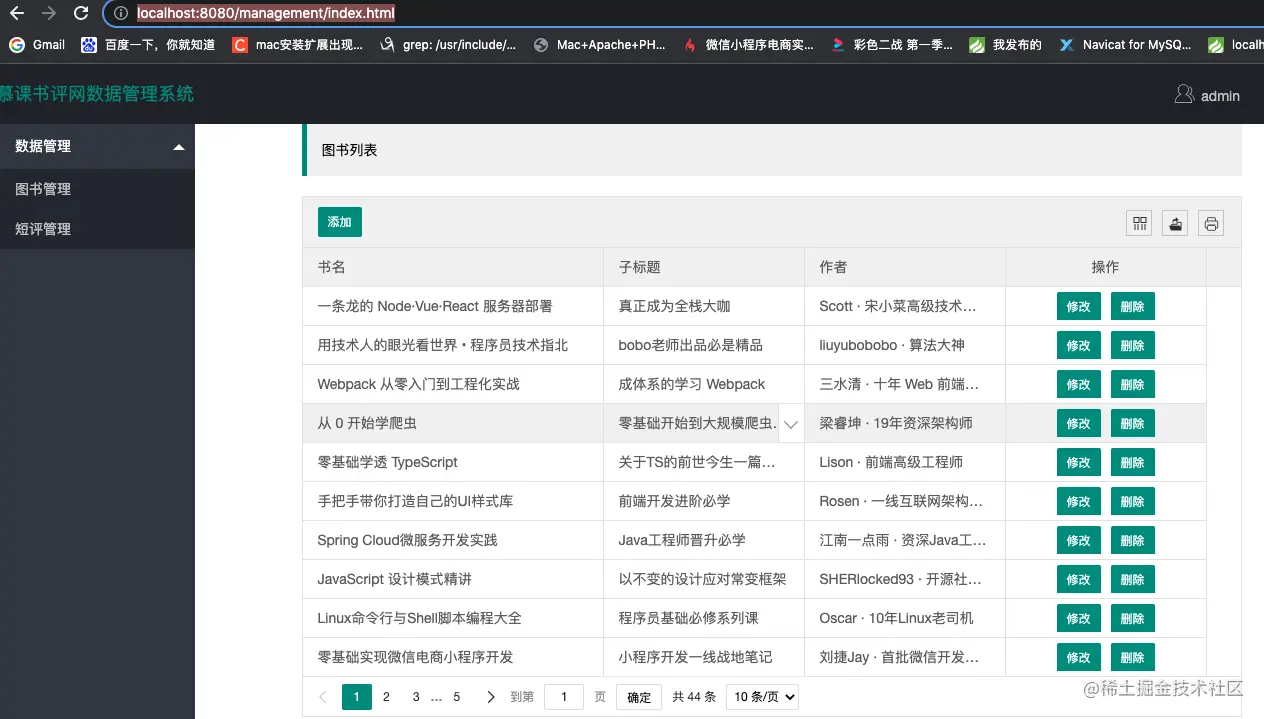The image size is (1264, 719).
Task: Go to page 3
Action: point(416,697)
